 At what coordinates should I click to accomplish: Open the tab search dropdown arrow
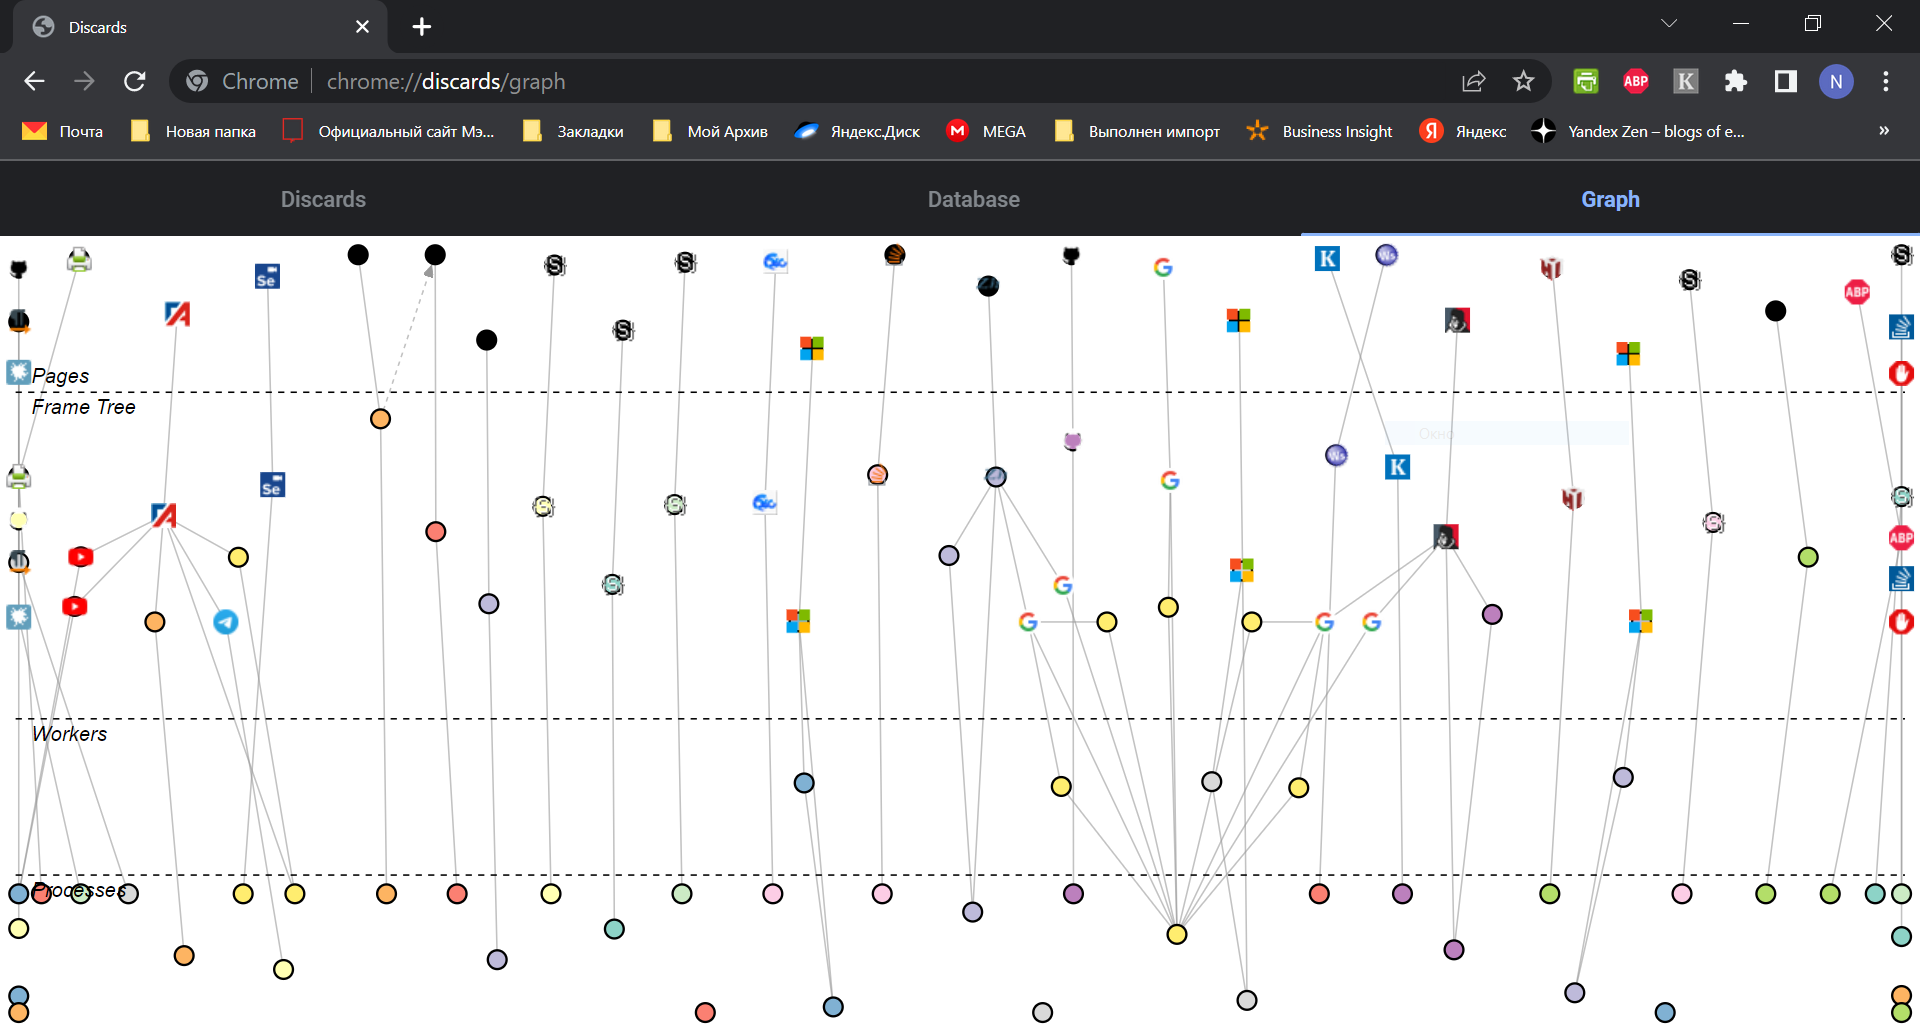[1669, 23]
